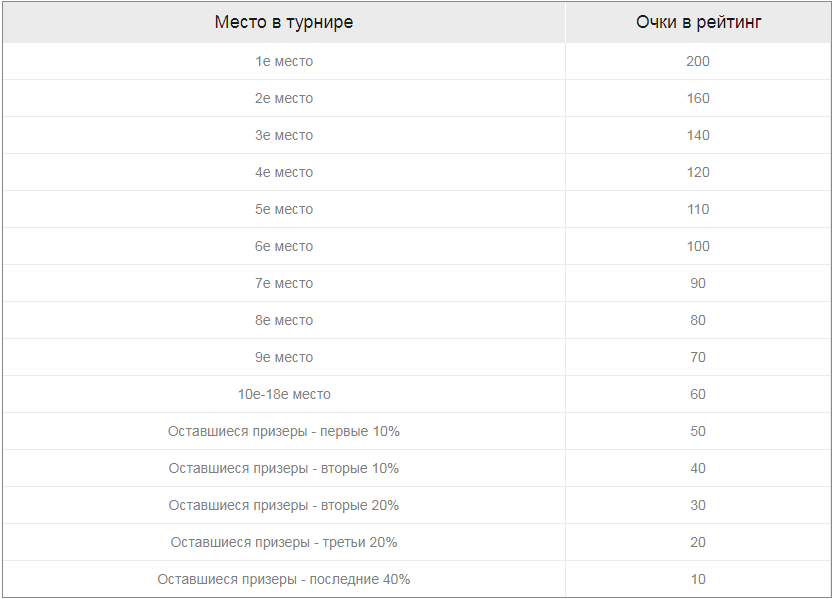Image resolution: width=833 pixels, height=599 pixels.
Task: Click the "Очки в рейтинг" column header
Action: (x=698, y=22)
